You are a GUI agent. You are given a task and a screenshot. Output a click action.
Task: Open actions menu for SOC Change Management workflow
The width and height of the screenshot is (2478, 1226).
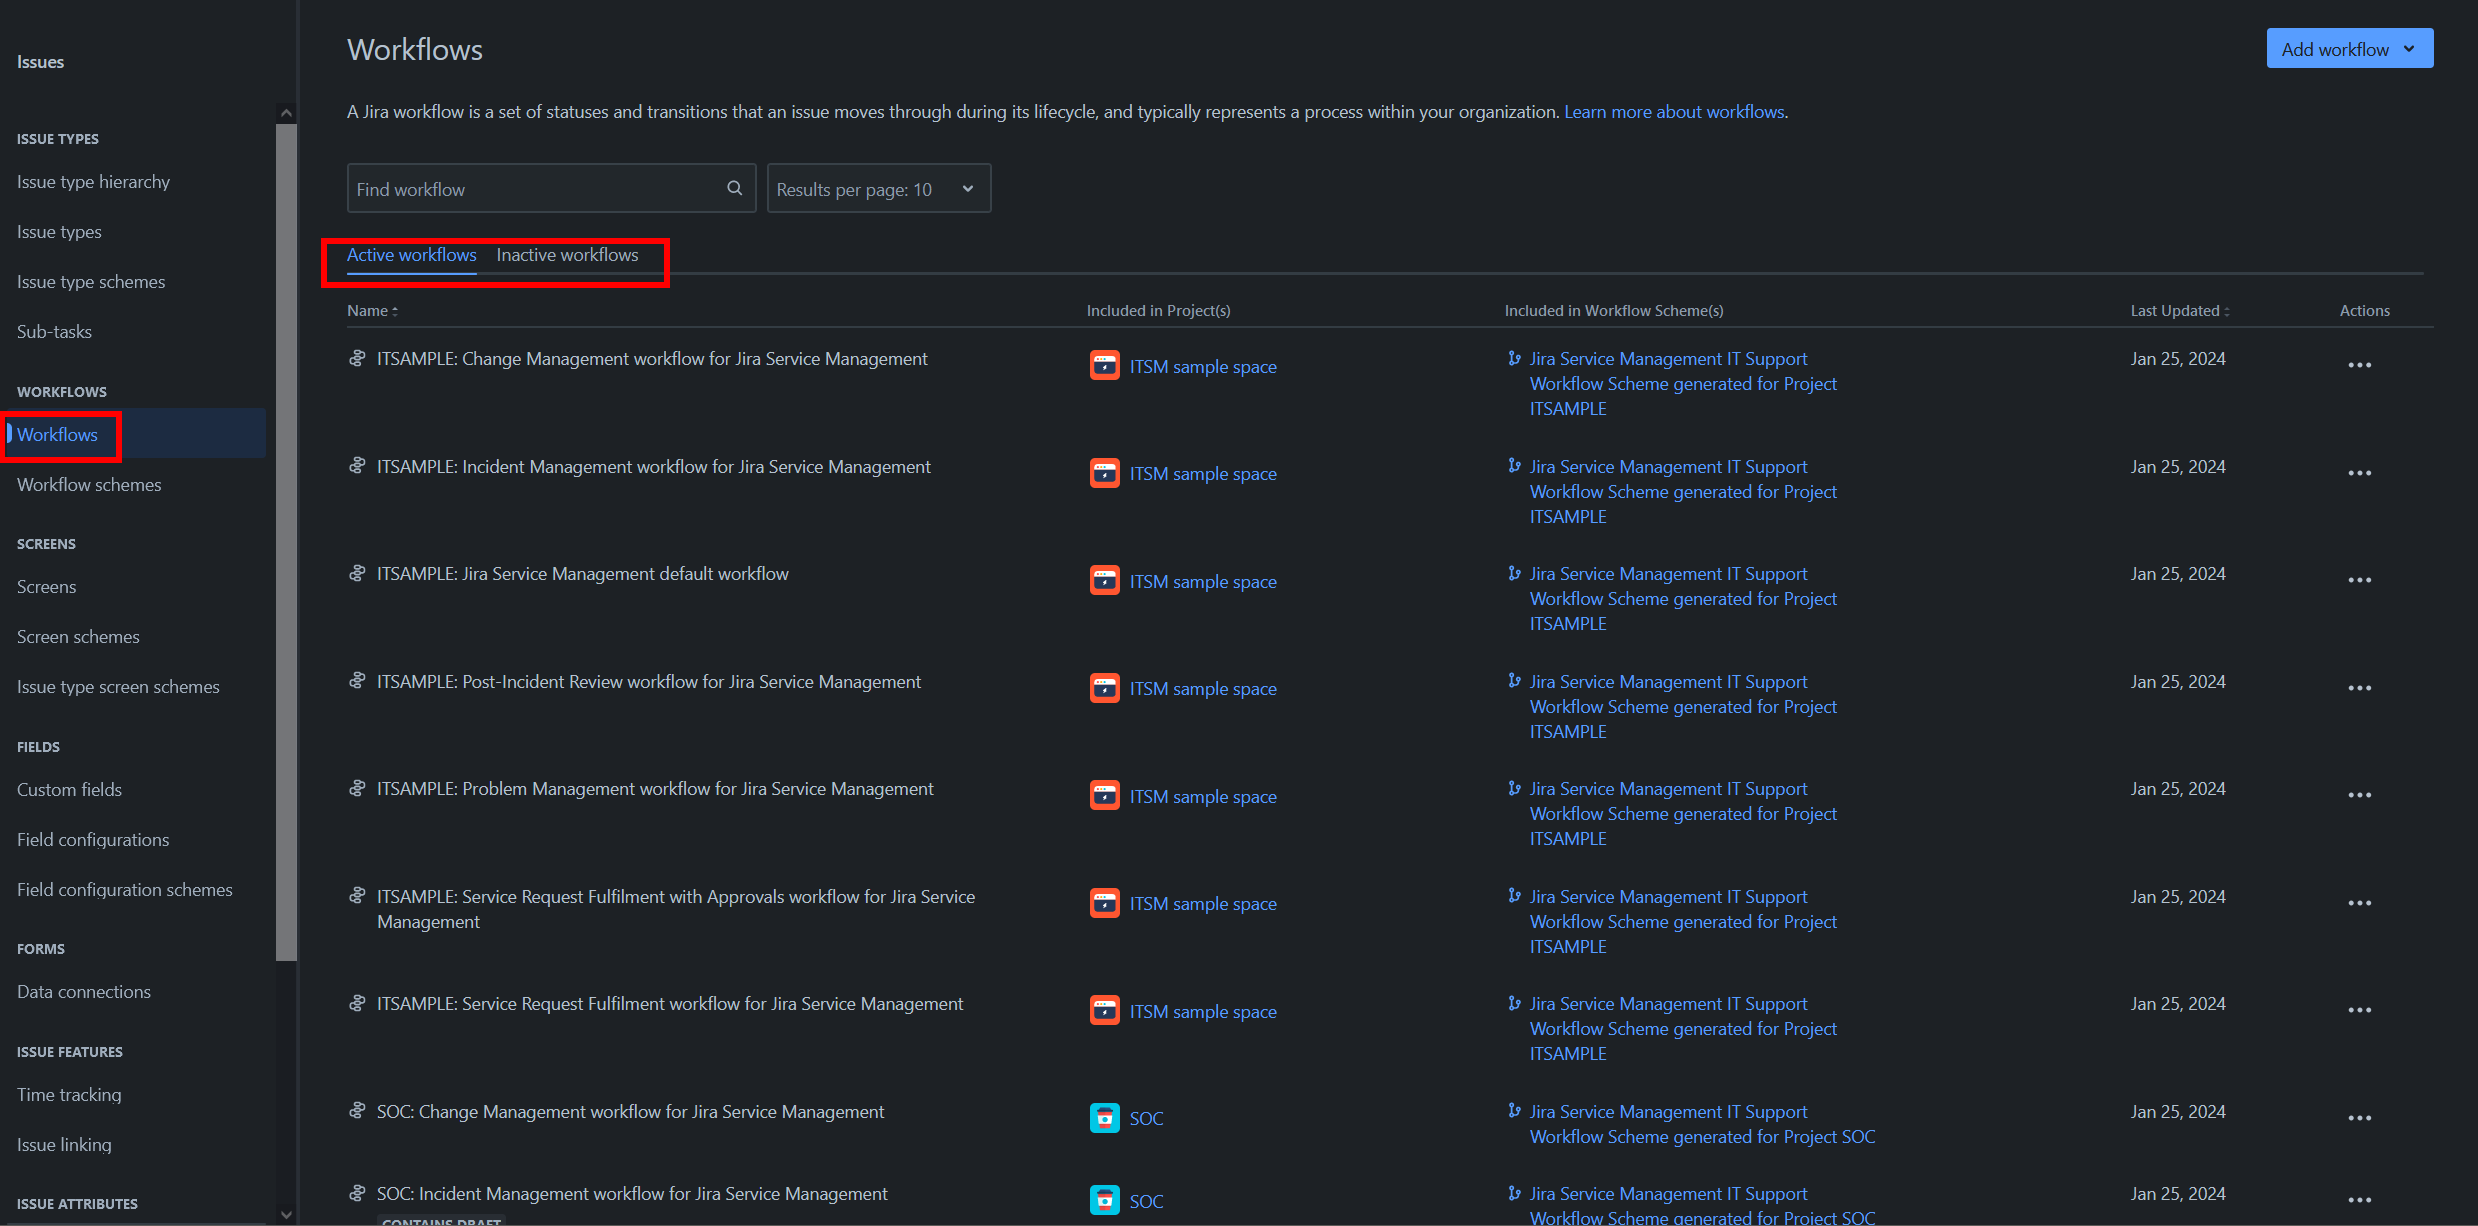[x=2359, y=1118]
